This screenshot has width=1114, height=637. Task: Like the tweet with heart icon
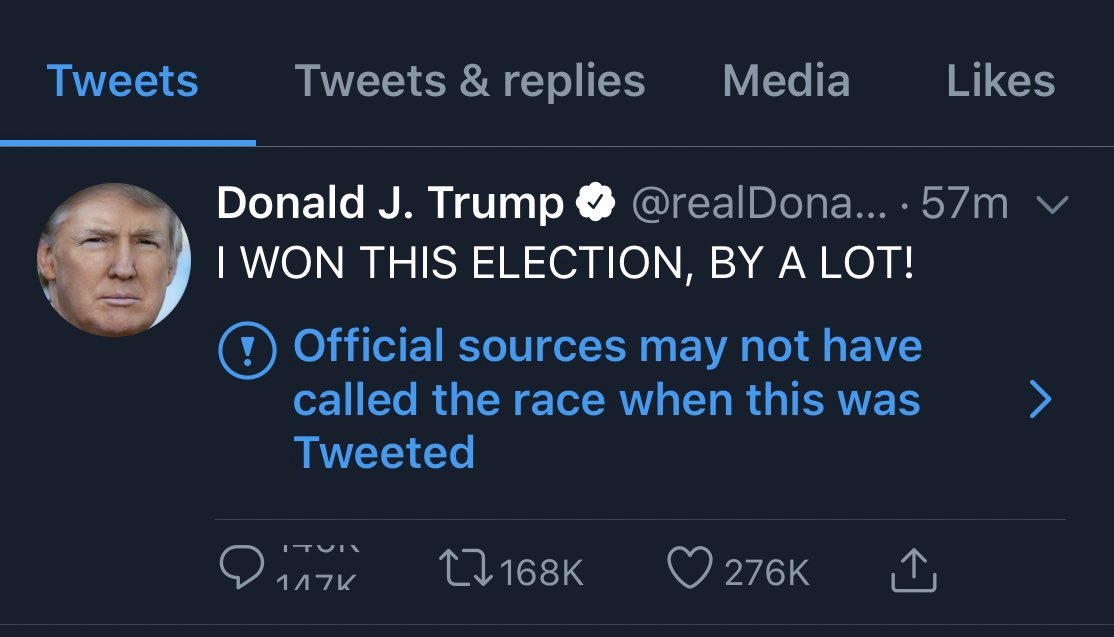pos(690,567)
